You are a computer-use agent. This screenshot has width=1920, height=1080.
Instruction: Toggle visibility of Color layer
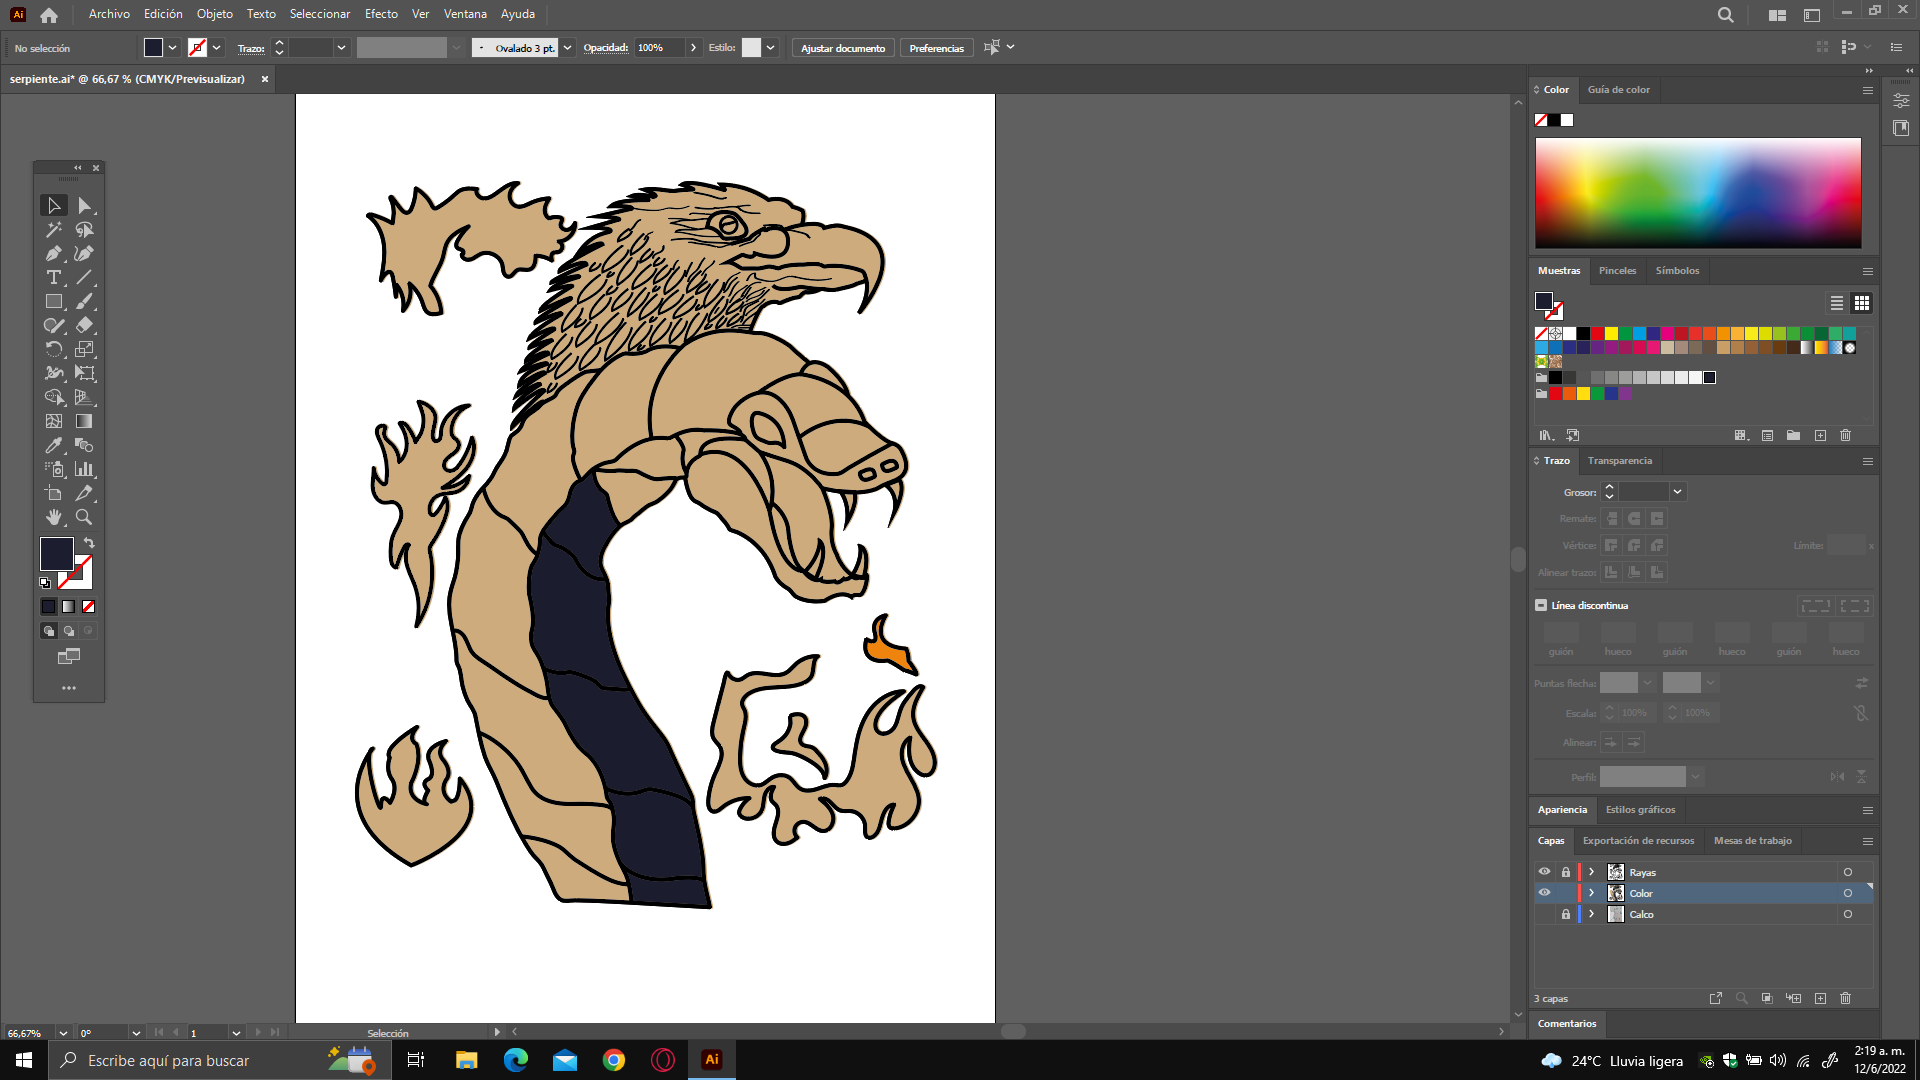click(x=1545, y=893)
